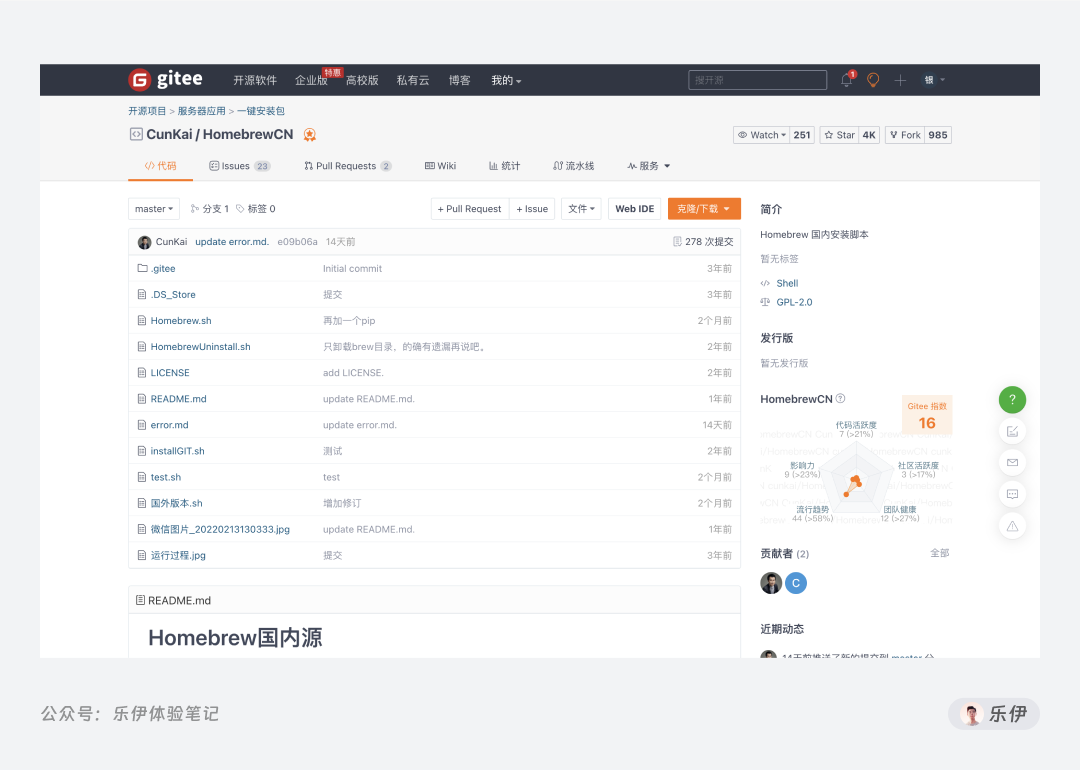Click the orange lightbulb icon in top bar
The height and width of the screenshot is (770, 1080).
(x=872, y=80)
